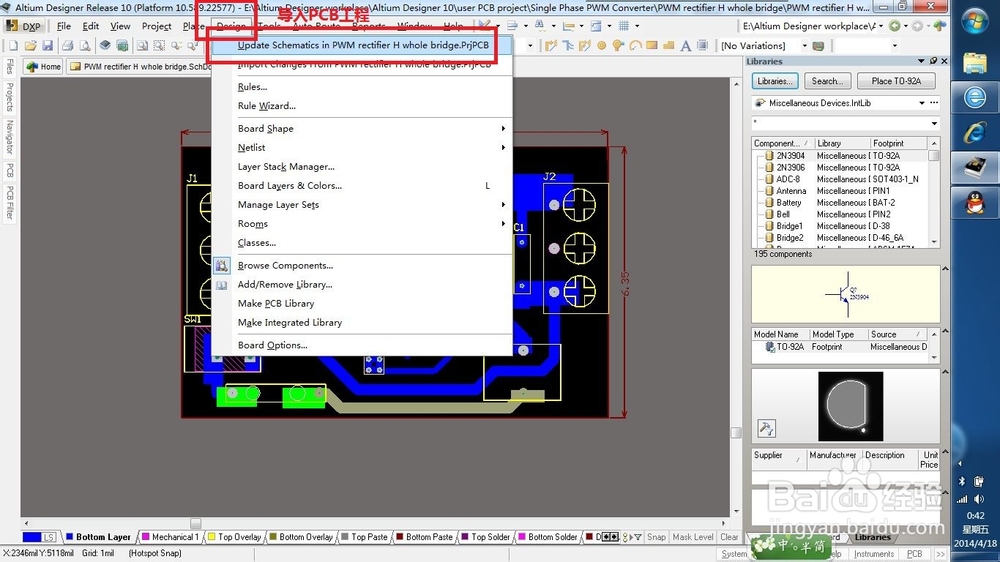
Task: Select the Bridge1 component row
Action: (x=841, y=226)
